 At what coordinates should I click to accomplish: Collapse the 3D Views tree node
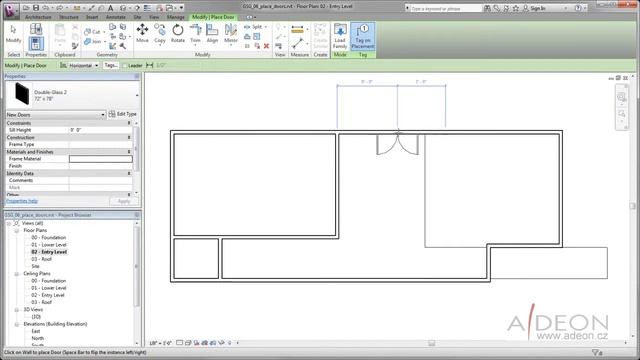17,310
